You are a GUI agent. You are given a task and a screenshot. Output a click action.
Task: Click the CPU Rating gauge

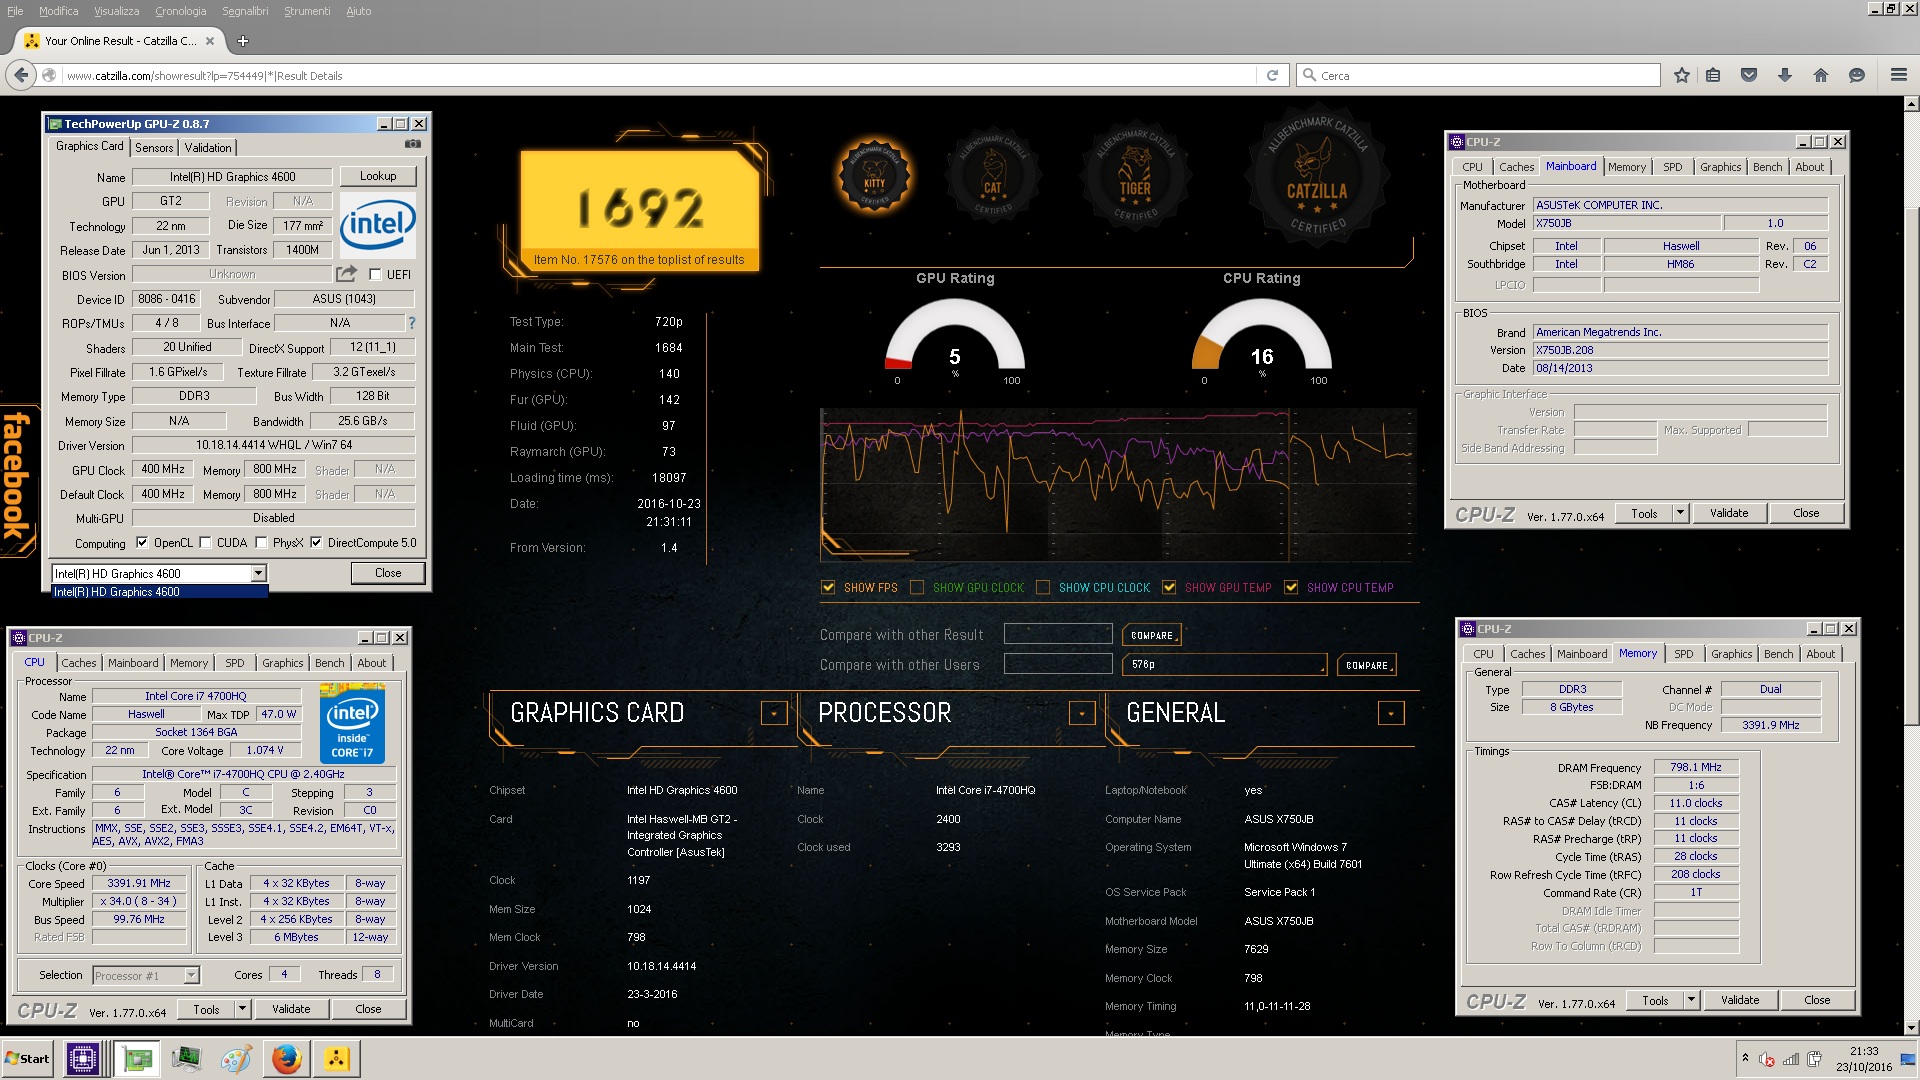tap(1262, 340)
